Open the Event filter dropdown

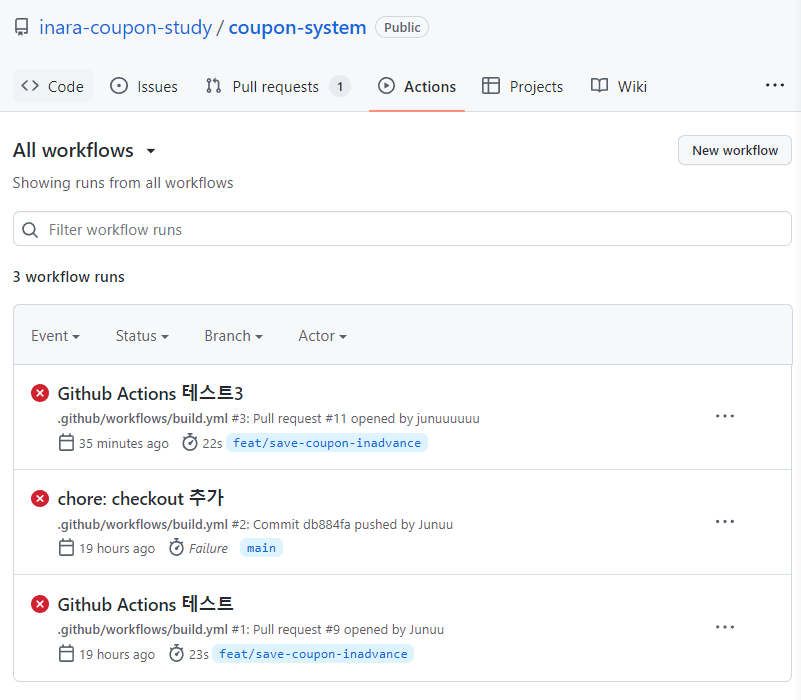(x=55, y=336)
